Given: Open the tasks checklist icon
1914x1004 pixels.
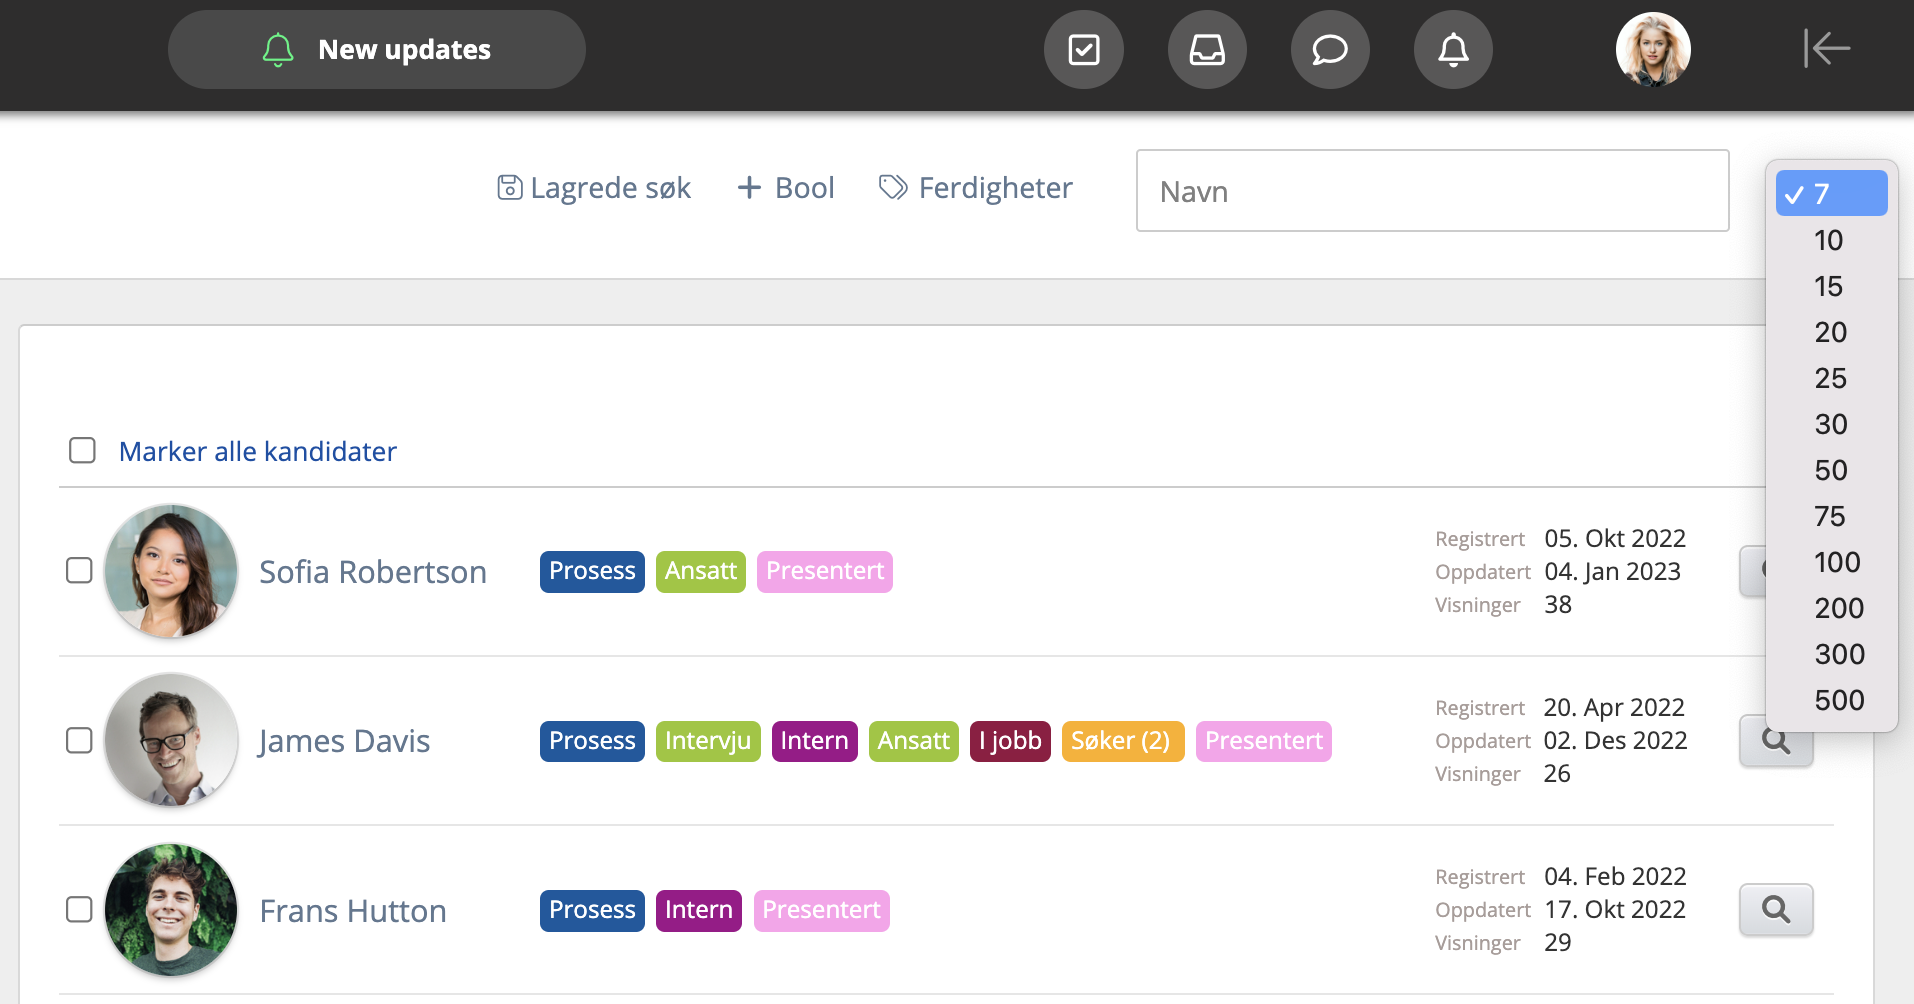Looking at the screenshot, I should 1084,50.
